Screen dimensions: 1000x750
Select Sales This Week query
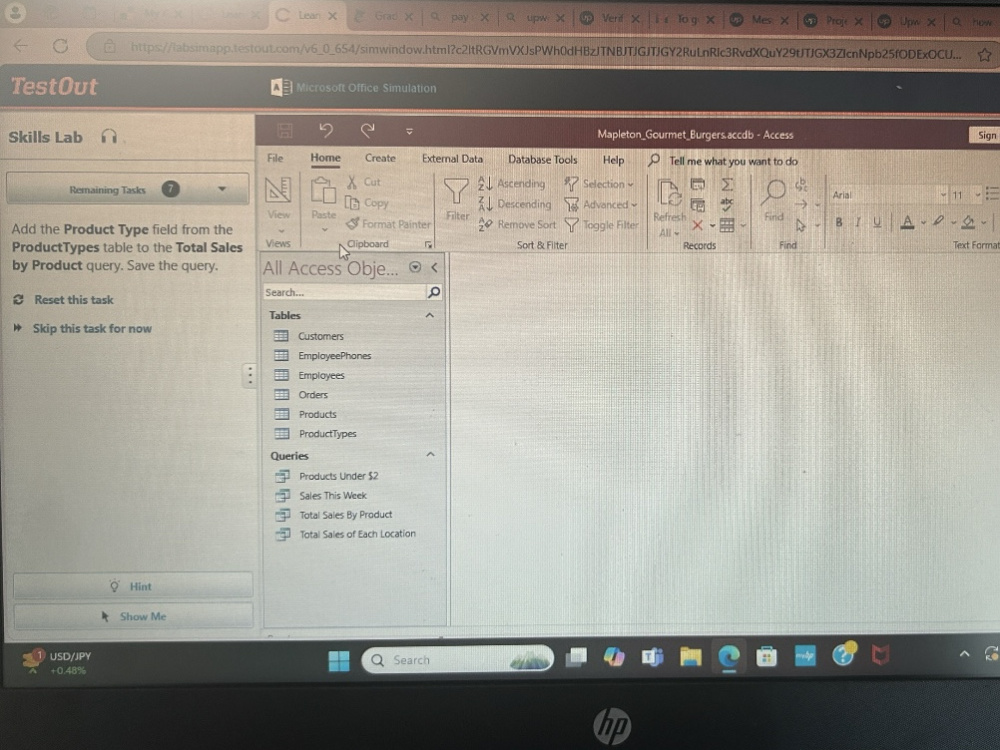(x=333, y=496)
